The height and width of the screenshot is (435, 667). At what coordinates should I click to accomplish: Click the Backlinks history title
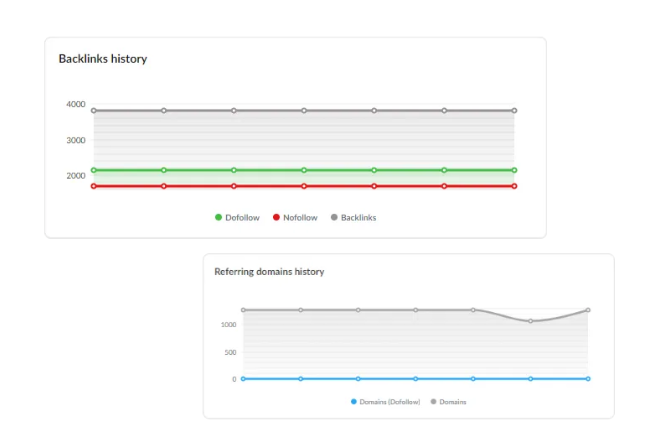tap(103, 59)
